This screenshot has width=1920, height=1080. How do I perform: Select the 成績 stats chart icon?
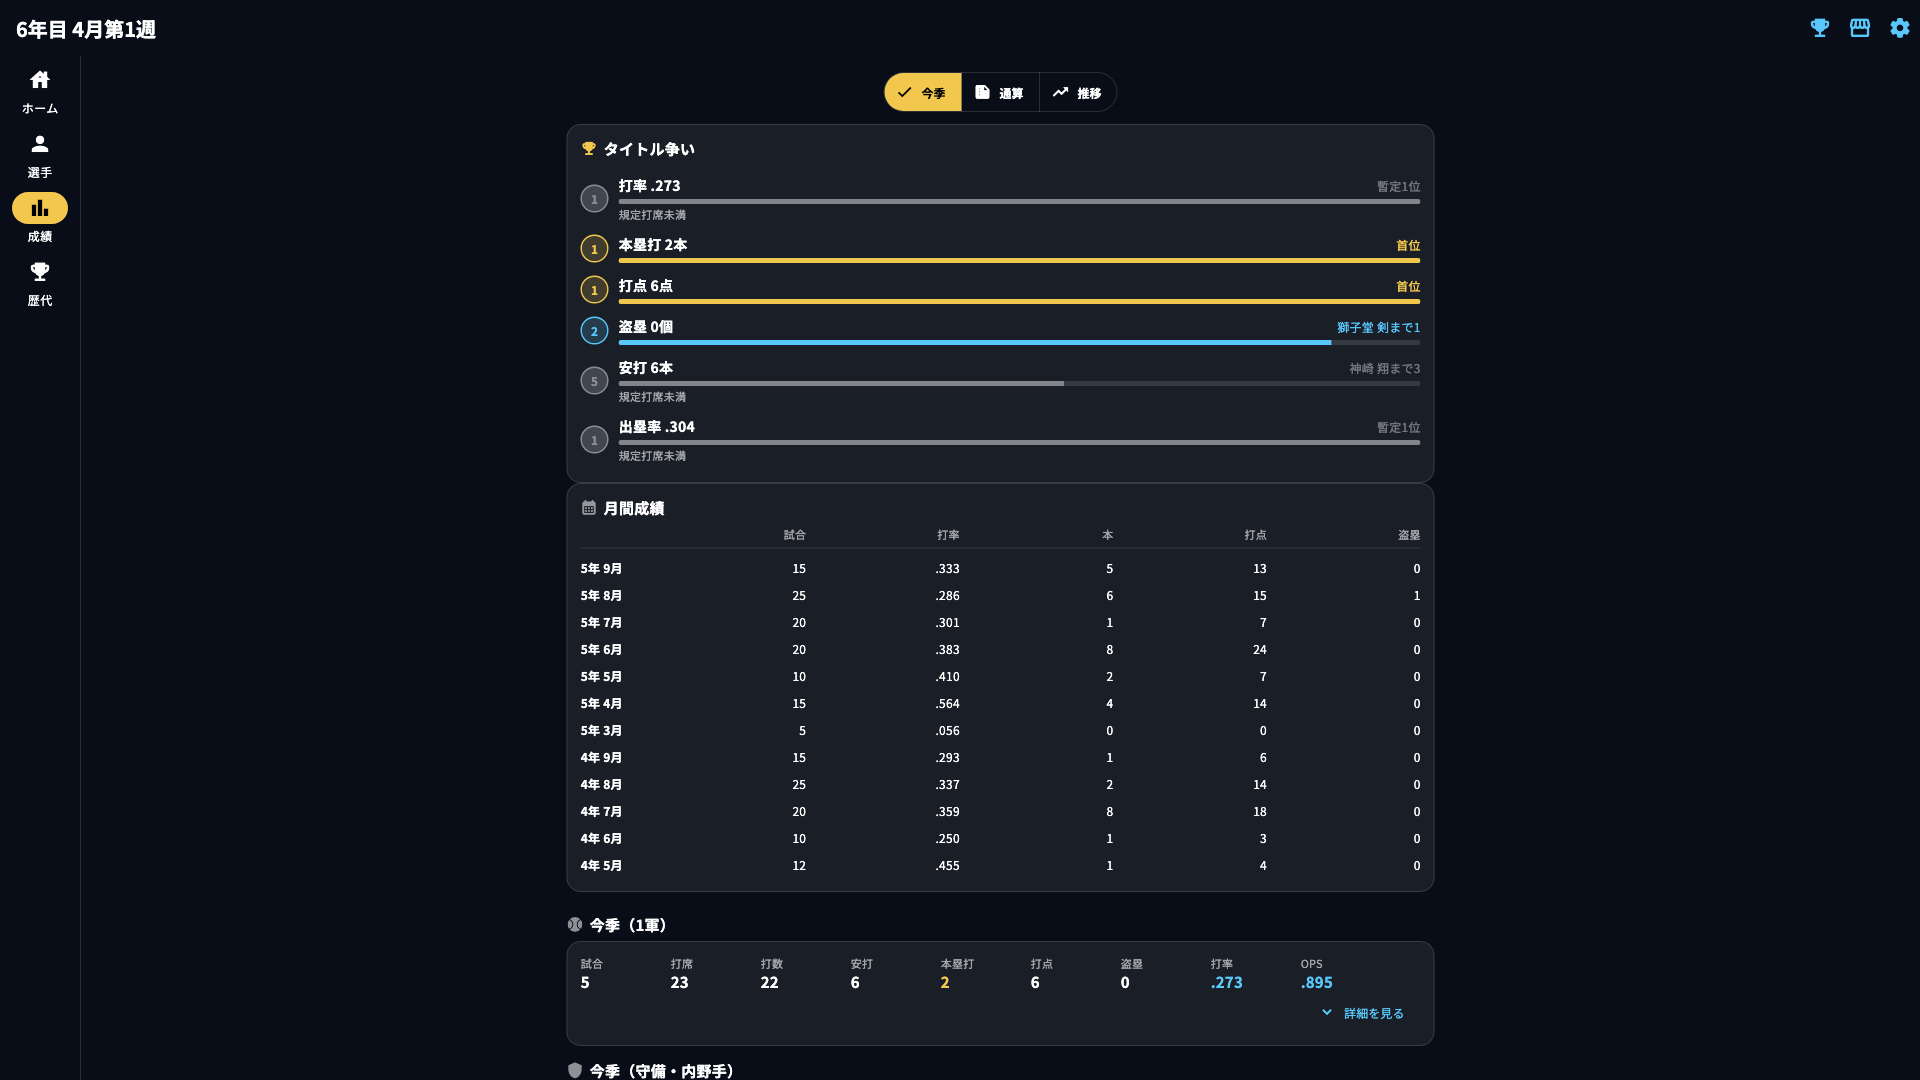[x=40, y=208]
